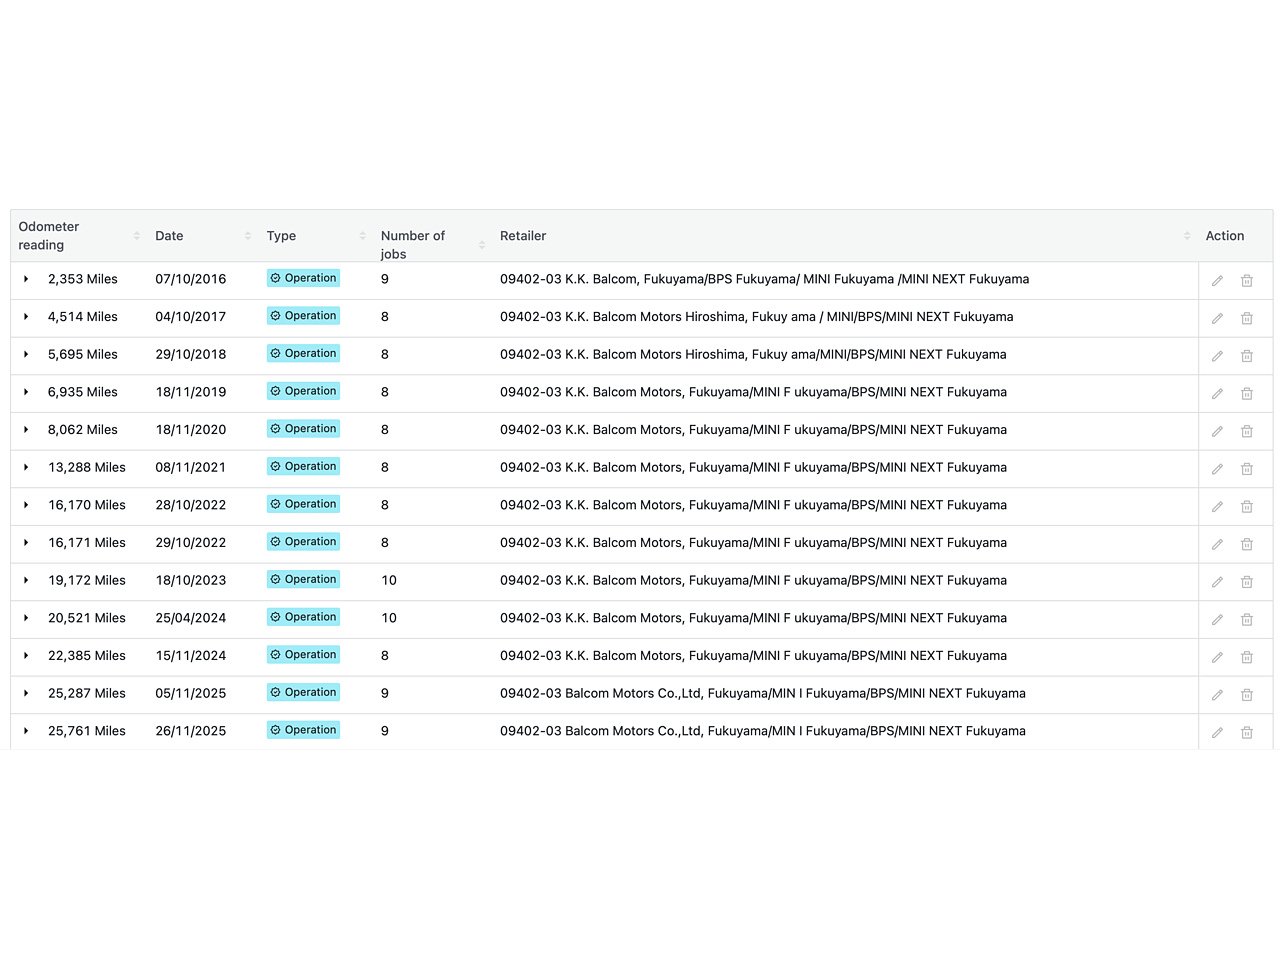Expand the 5,695 Miles row
This screenshot has height=960, width=1280.
click(26, 354)
